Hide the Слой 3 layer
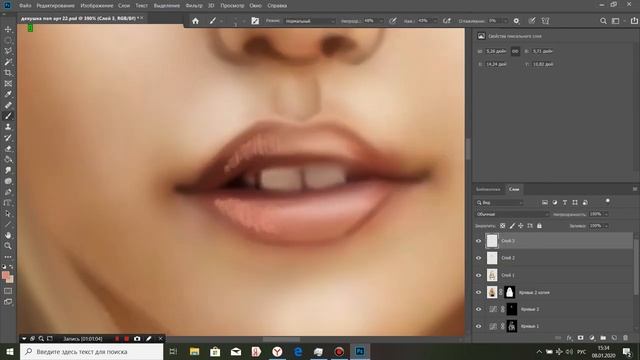 click(x=478, y=241)
